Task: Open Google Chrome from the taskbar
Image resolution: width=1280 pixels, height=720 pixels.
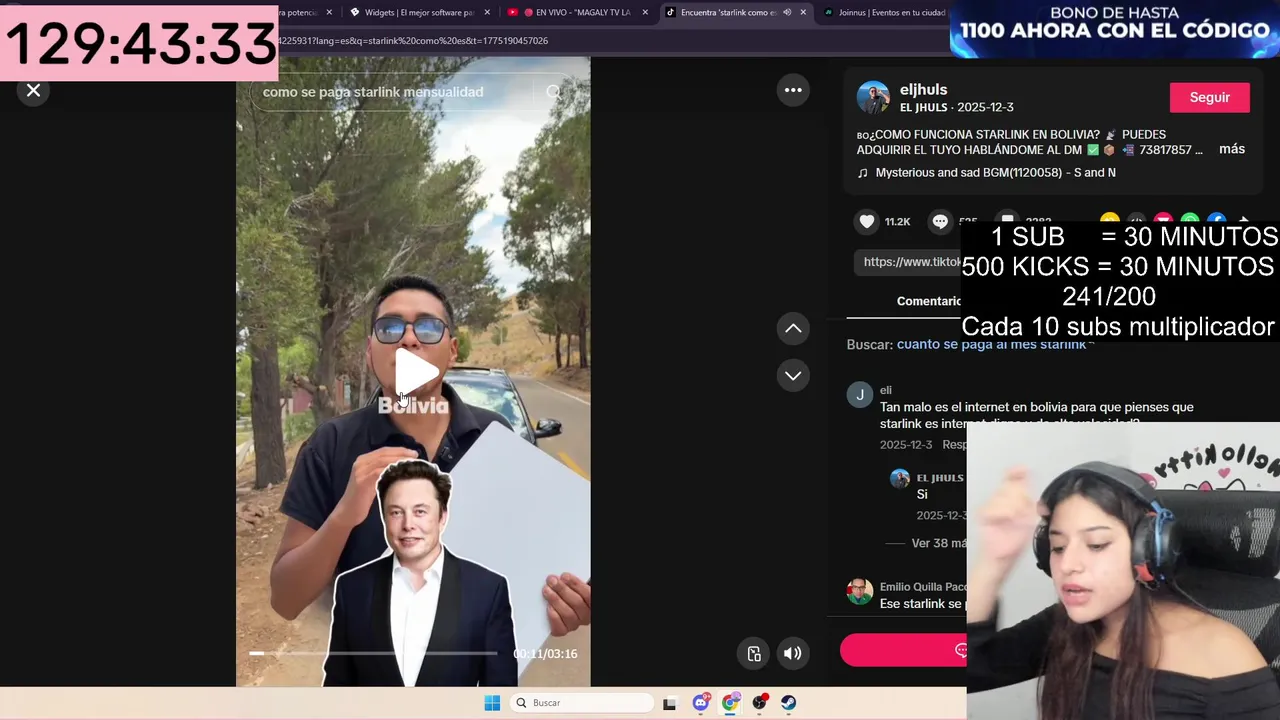Action: 731,703
